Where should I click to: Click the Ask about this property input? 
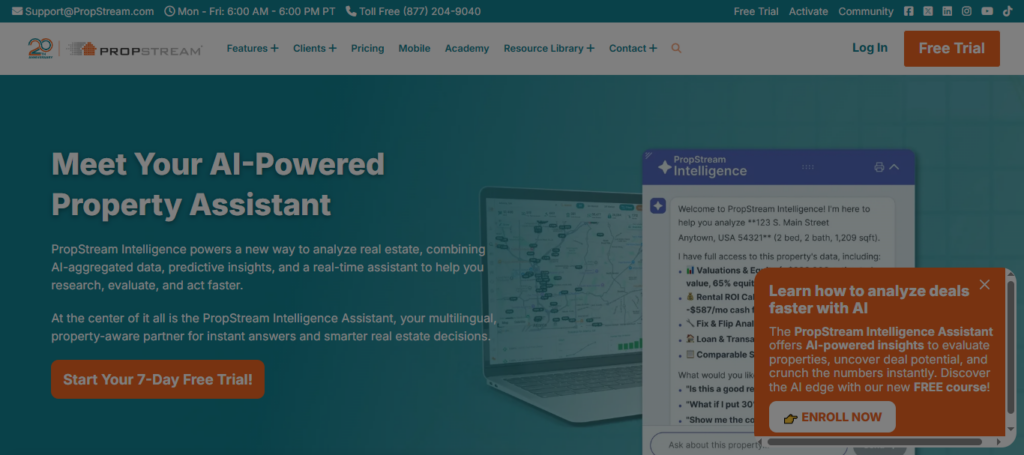(x=751, y=445)
